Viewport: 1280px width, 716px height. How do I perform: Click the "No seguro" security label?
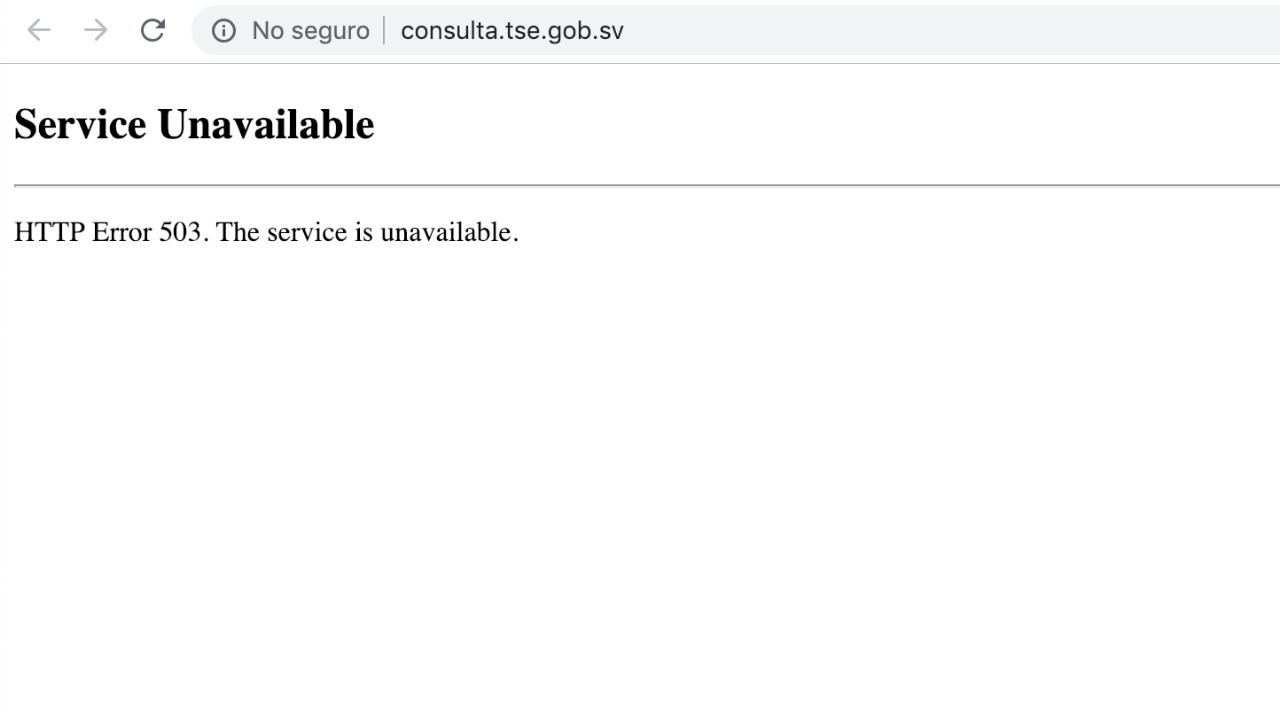(311, 31)
